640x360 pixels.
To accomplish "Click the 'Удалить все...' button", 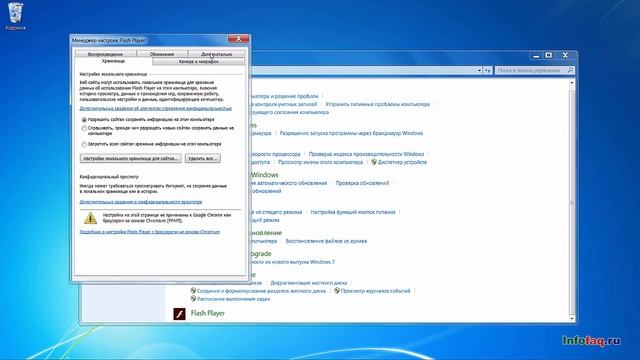I will pyautogui.click(x=202, y=158).
